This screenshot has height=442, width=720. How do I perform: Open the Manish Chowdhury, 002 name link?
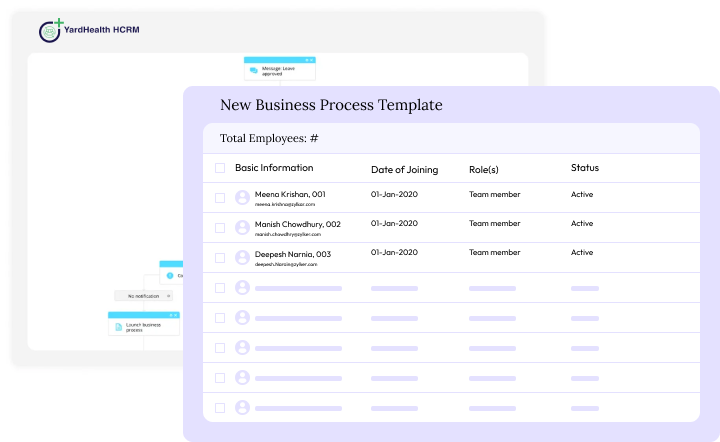298,224
